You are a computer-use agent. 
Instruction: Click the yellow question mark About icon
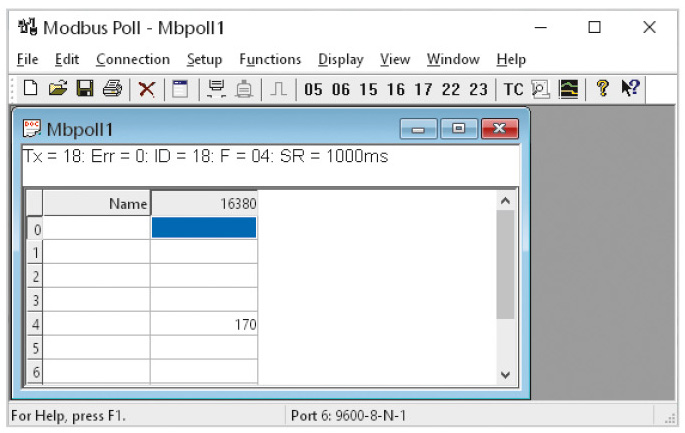point(603,88)
